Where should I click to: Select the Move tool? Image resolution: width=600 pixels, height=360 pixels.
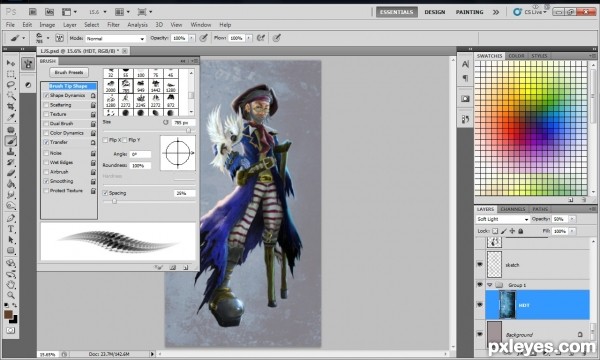pos(11,63)
